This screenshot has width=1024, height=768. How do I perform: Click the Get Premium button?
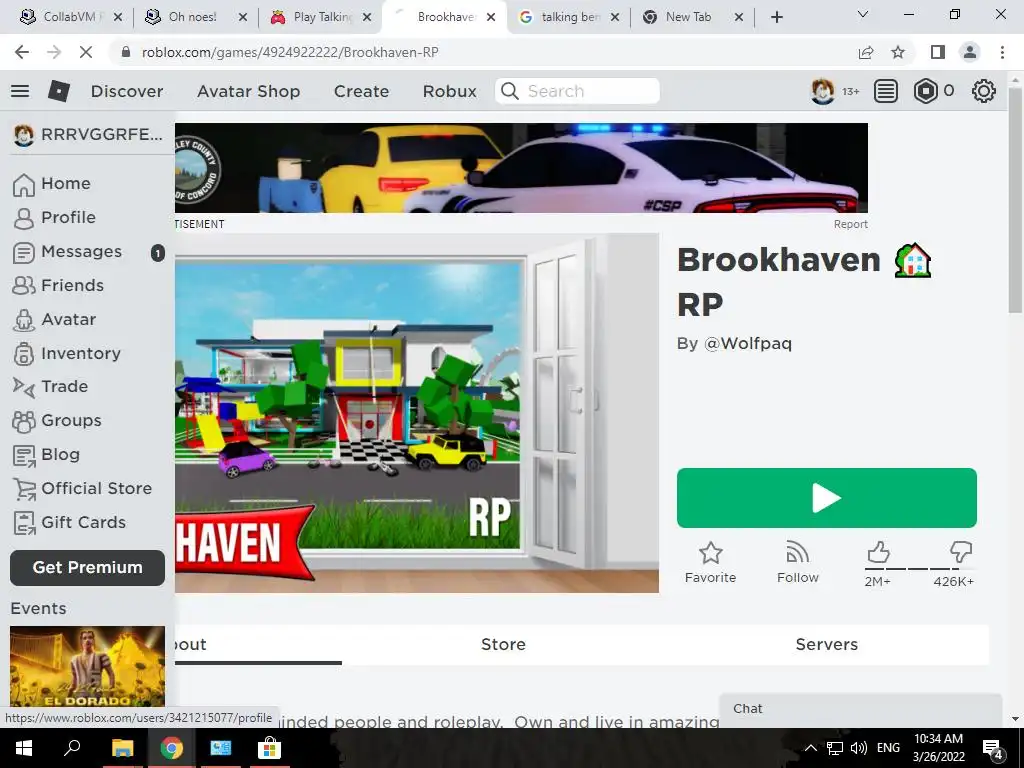click(88, 568)
